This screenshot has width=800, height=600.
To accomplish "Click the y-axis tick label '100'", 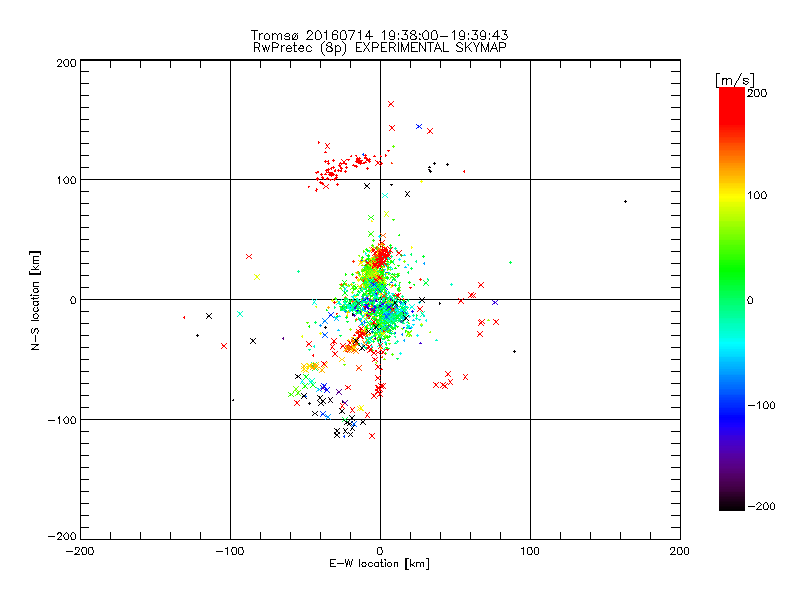I will [x=67, y=180].
